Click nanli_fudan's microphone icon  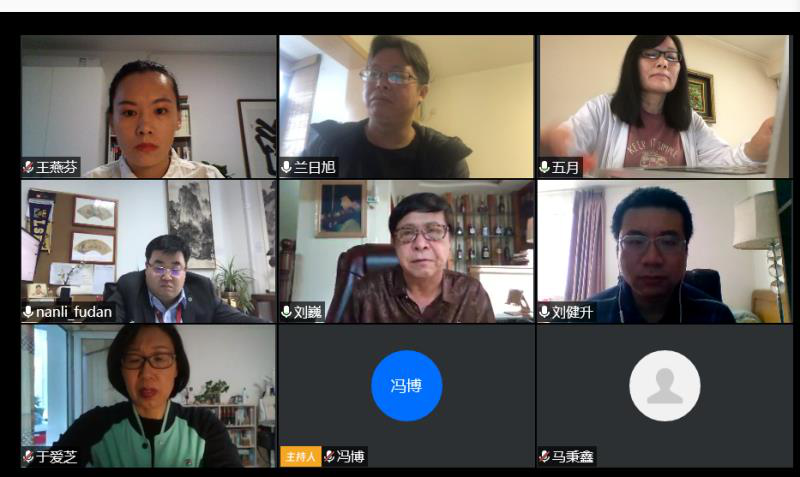[x=29, y=312]
